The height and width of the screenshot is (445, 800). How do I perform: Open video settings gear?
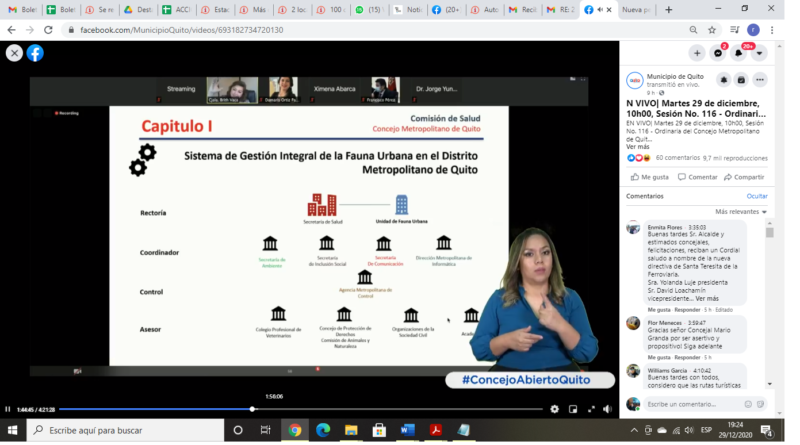pyautogui.click(x=555, y=409)
